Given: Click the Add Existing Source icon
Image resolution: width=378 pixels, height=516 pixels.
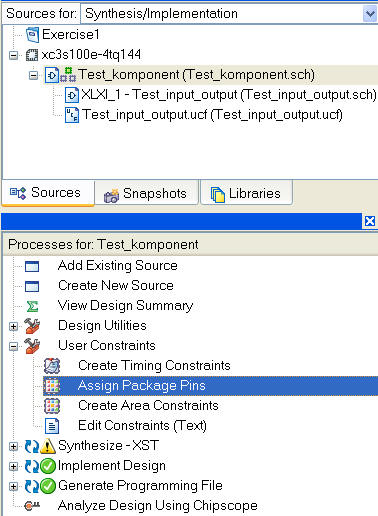Looking at the screenshot, I should click(32, 266).
